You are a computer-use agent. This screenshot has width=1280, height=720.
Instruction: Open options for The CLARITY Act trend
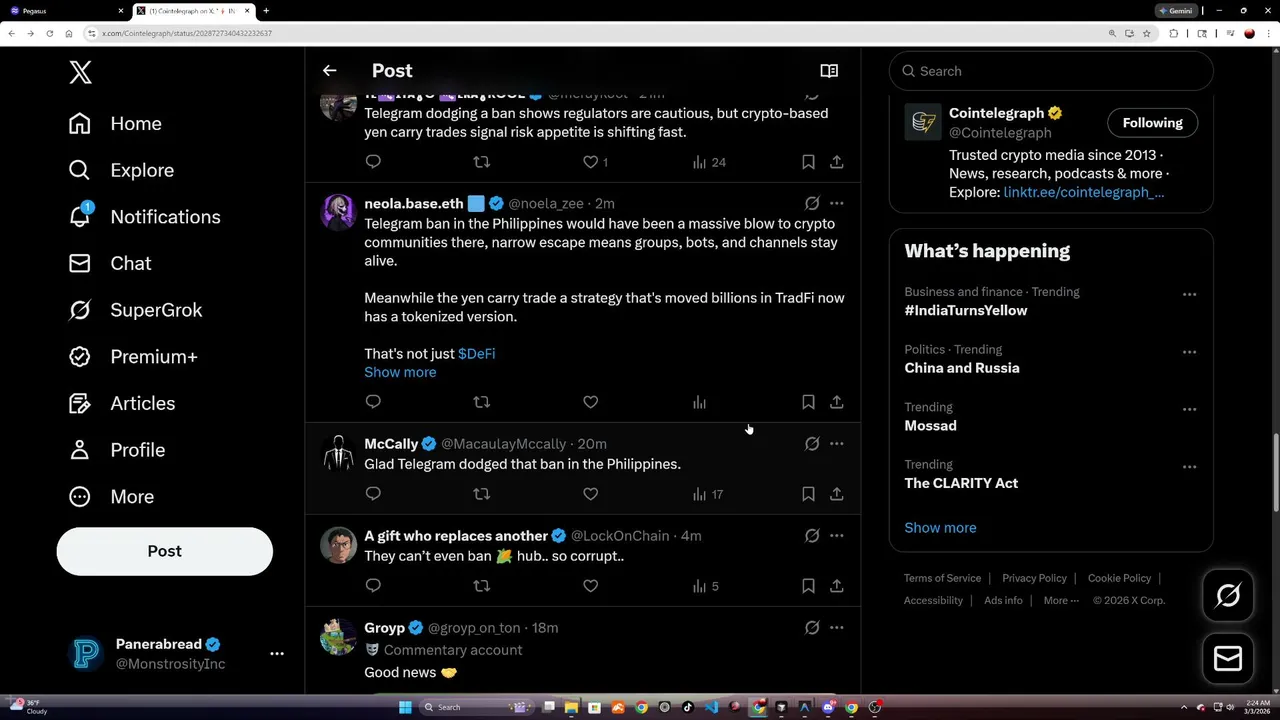pos(1189,467)
